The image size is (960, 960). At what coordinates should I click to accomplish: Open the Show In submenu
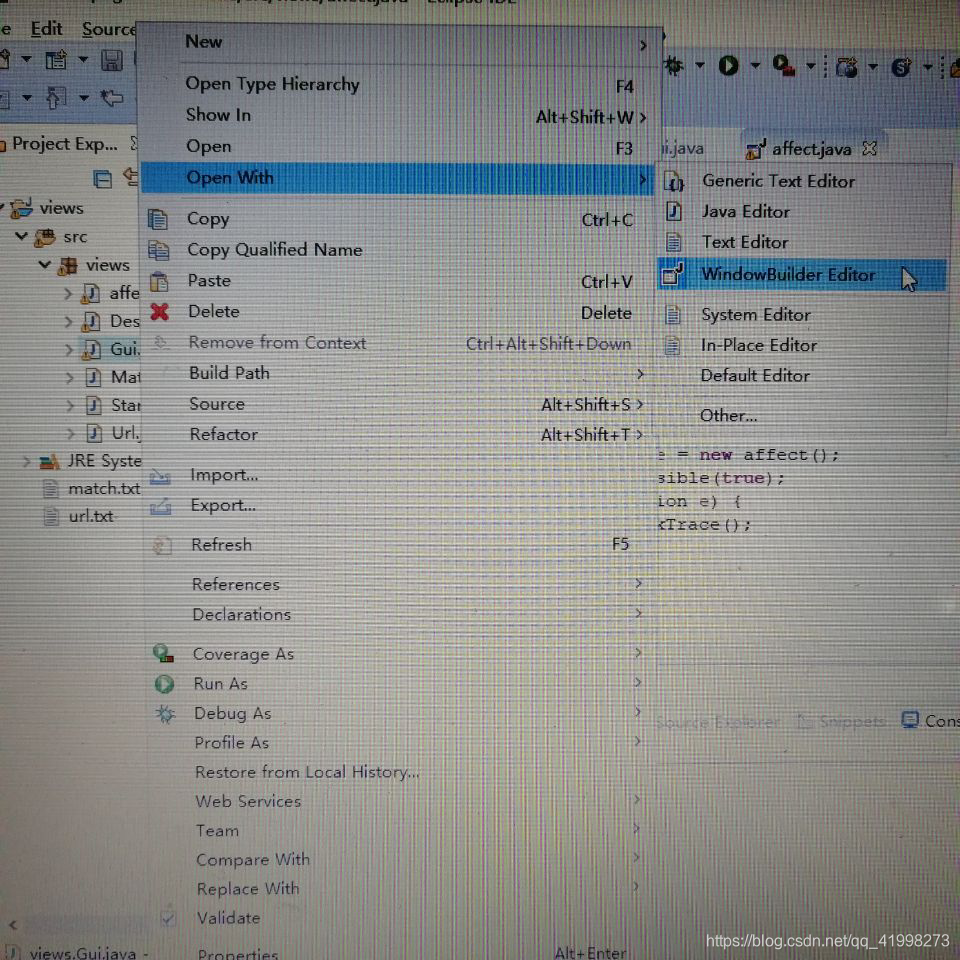[x=400, y=115]
